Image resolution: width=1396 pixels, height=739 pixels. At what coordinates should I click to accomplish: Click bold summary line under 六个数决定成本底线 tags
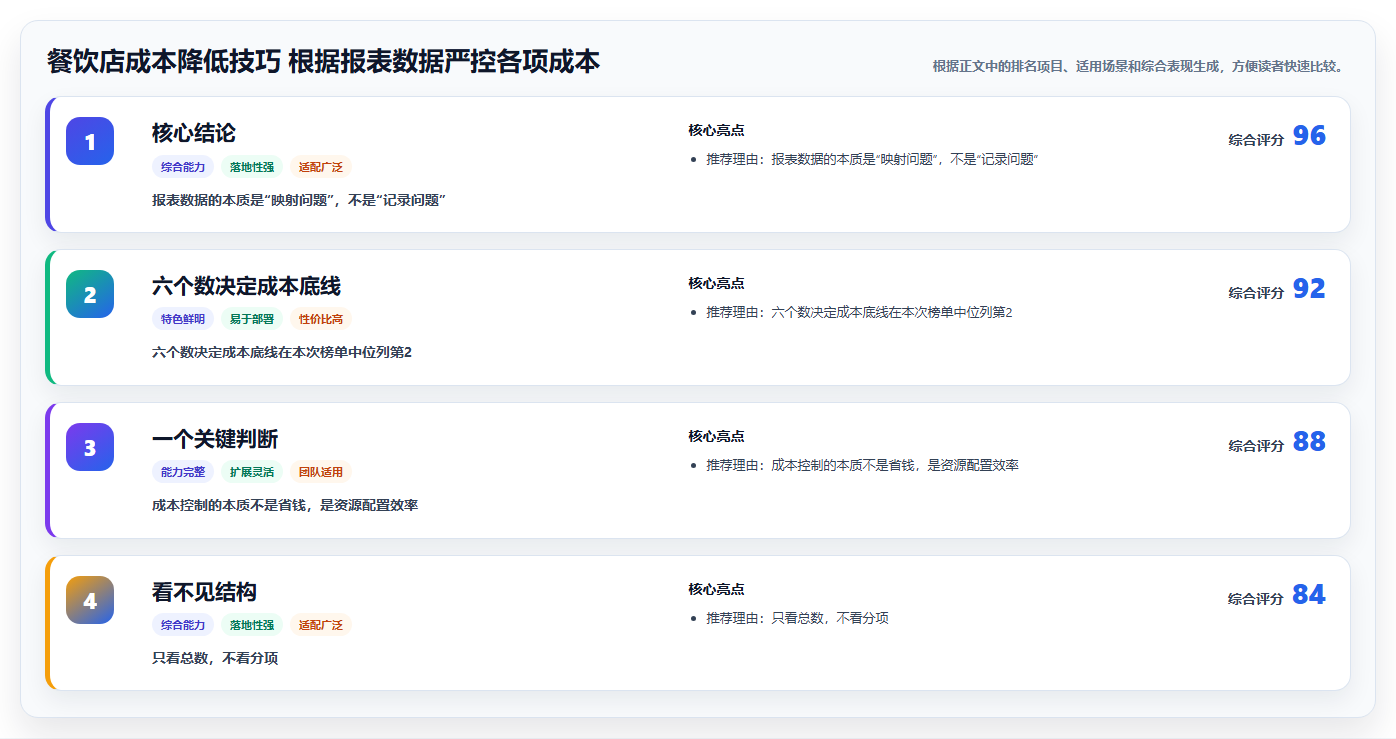[x=282, y=352]
